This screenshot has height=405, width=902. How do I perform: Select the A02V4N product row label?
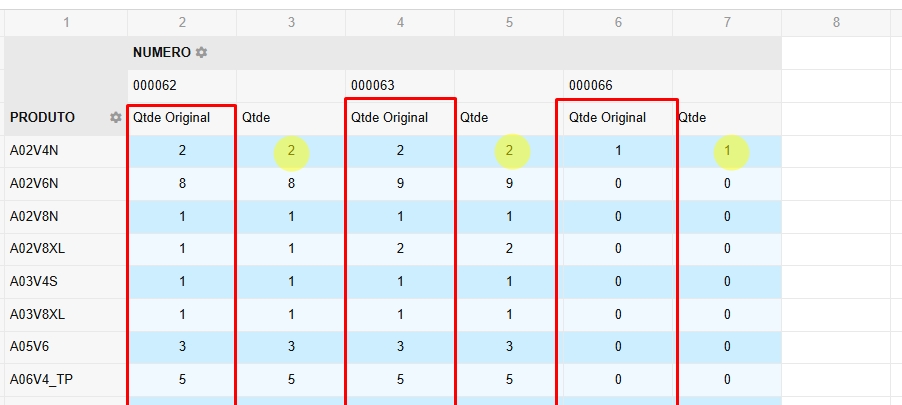[34, 151]
